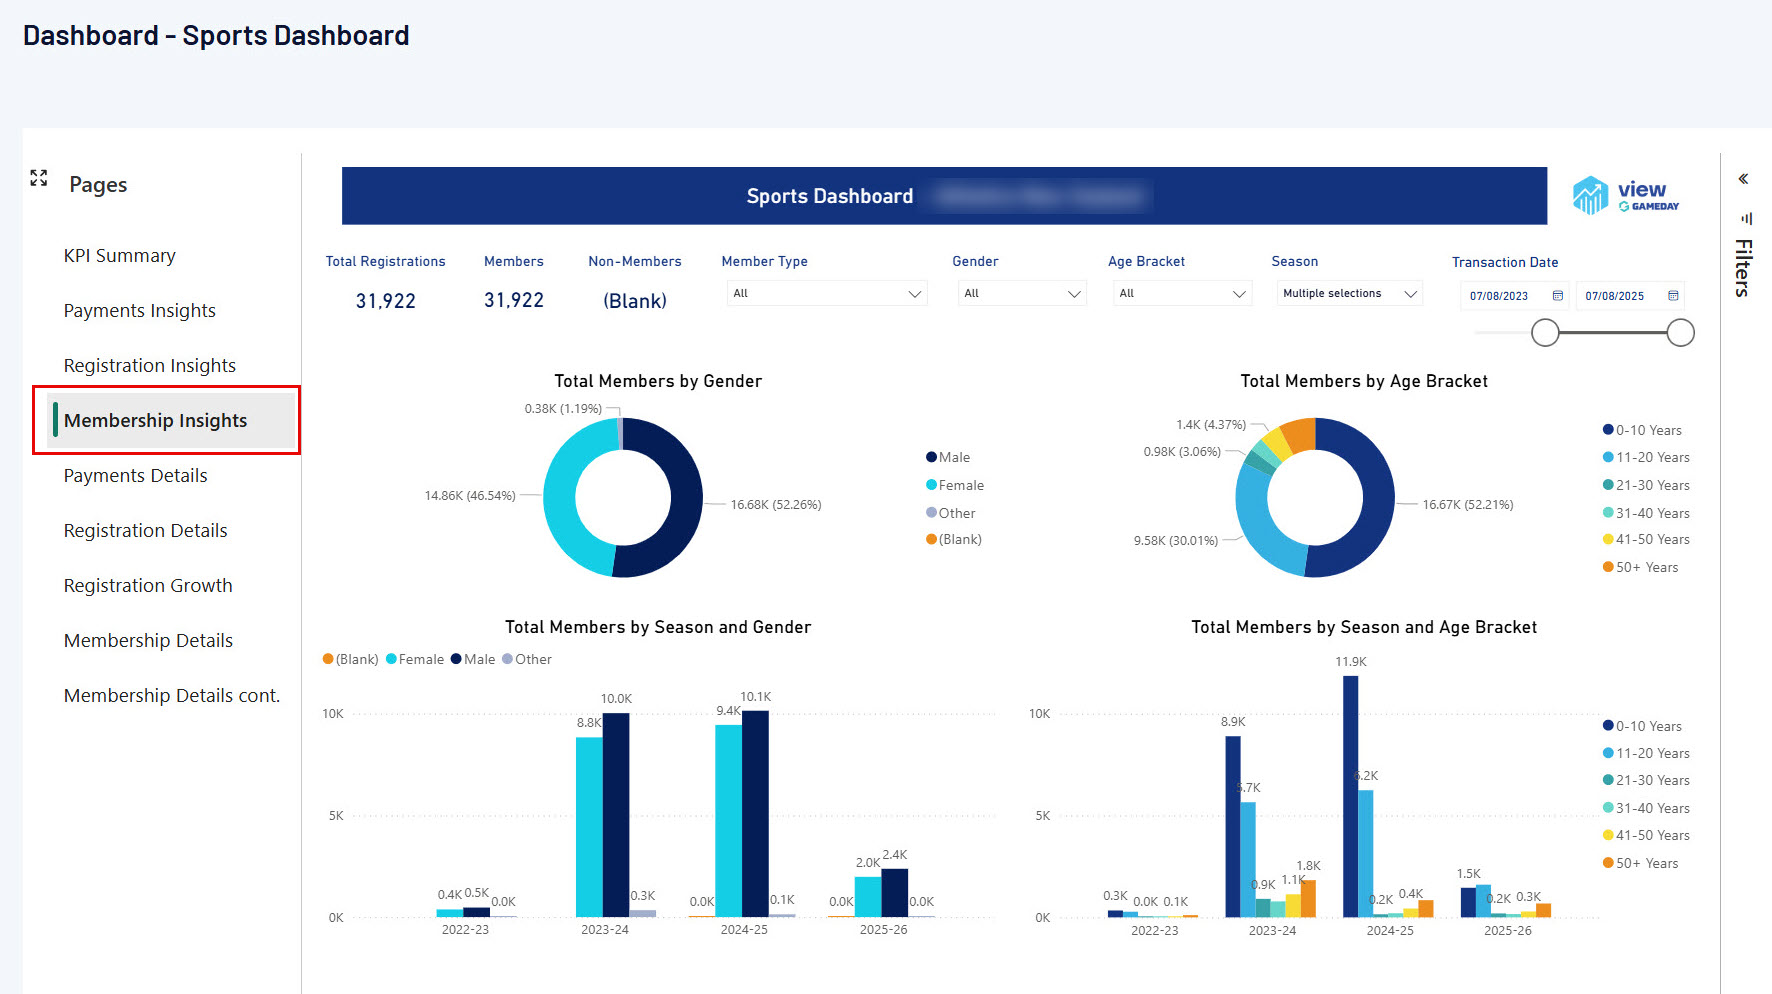1772x994 pixels.
Task: Click the expand pages pane icon
Action: pyautogui.click(x=39, y=178)
